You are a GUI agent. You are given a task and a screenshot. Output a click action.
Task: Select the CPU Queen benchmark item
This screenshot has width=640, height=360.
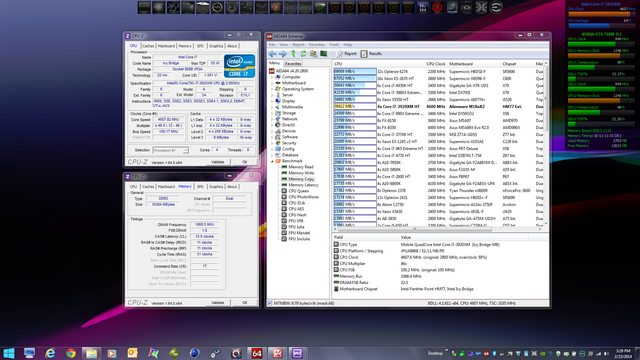coord(296,191)
